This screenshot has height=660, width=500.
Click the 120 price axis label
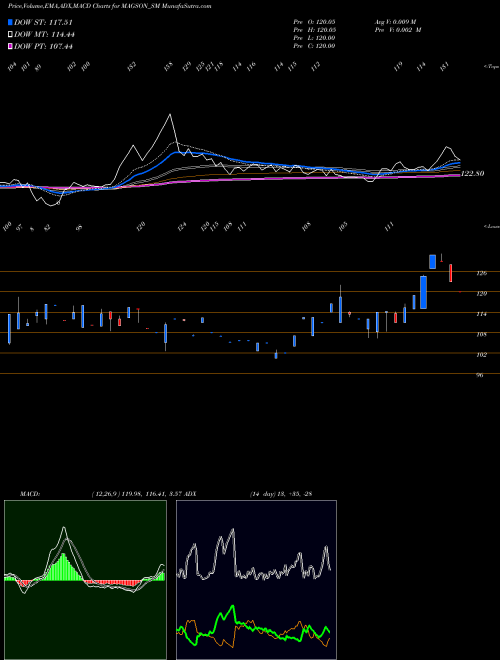click(x=481, y=293)
